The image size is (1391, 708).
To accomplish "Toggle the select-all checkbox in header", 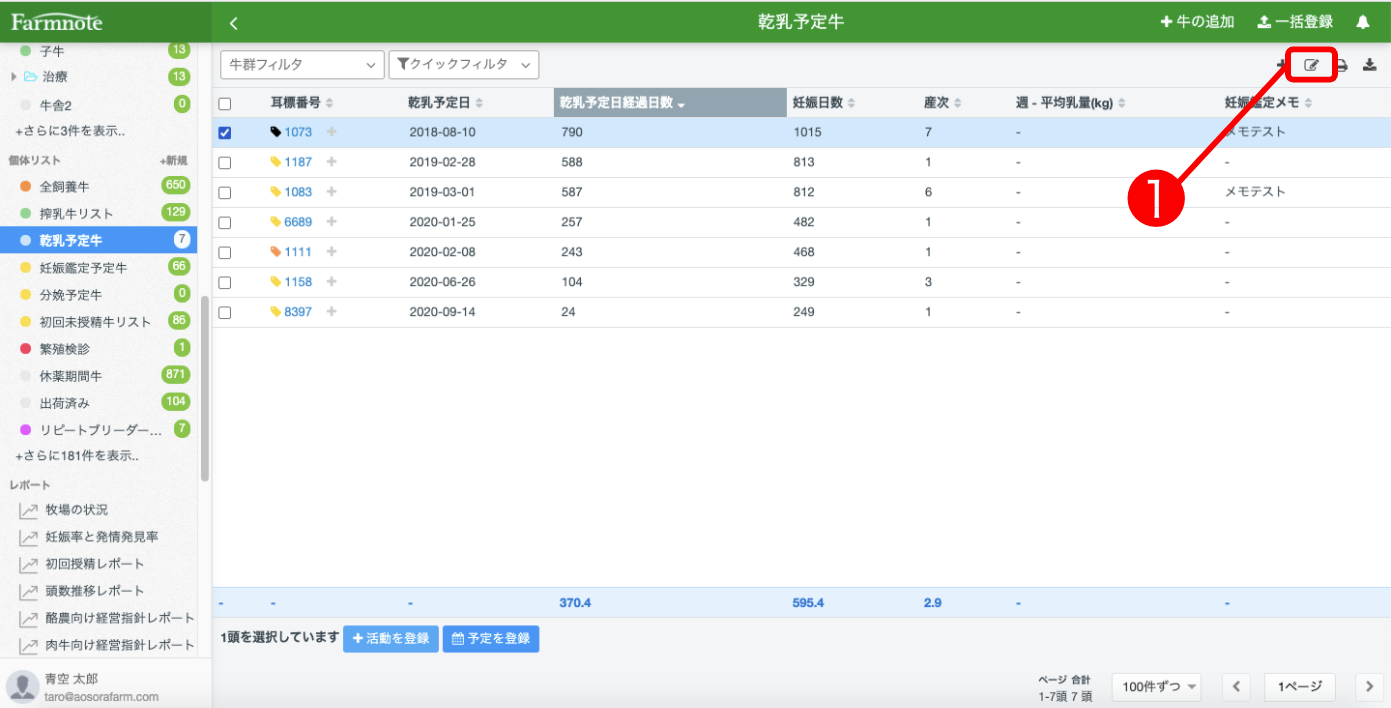I will point(225,103).
